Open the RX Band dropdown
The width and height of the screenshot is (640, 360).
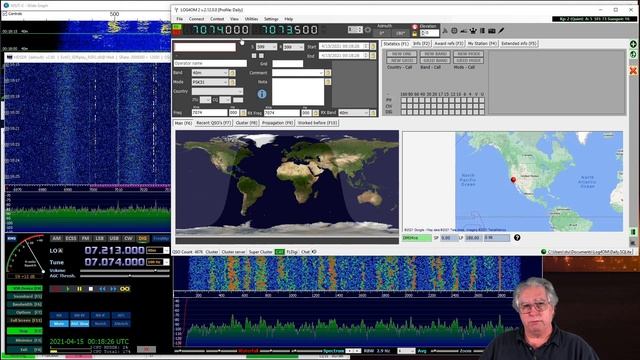(353, 113)
